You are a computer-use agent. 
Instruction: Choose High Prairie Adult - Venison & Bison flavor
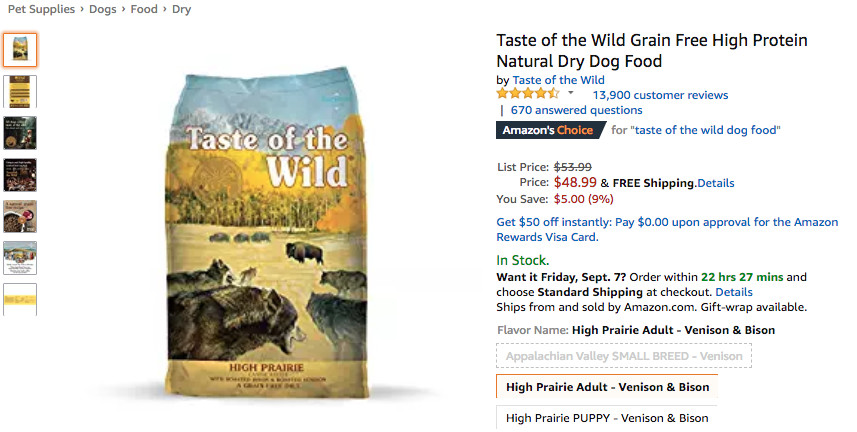[x=607, y=387]
